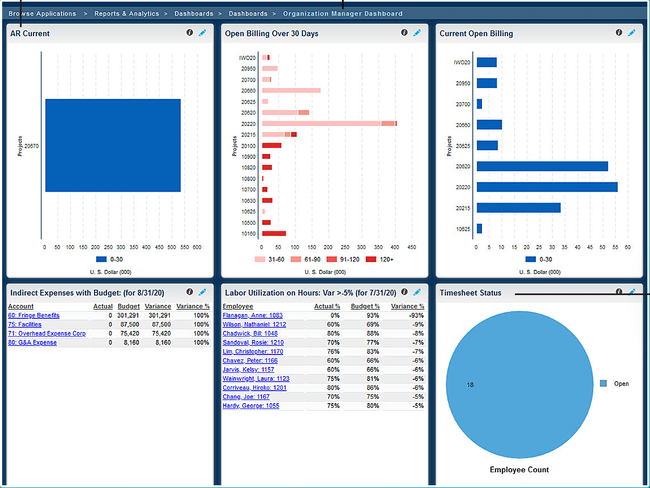Open employee link Flanagan, Anne: 1083

[254, 315]
